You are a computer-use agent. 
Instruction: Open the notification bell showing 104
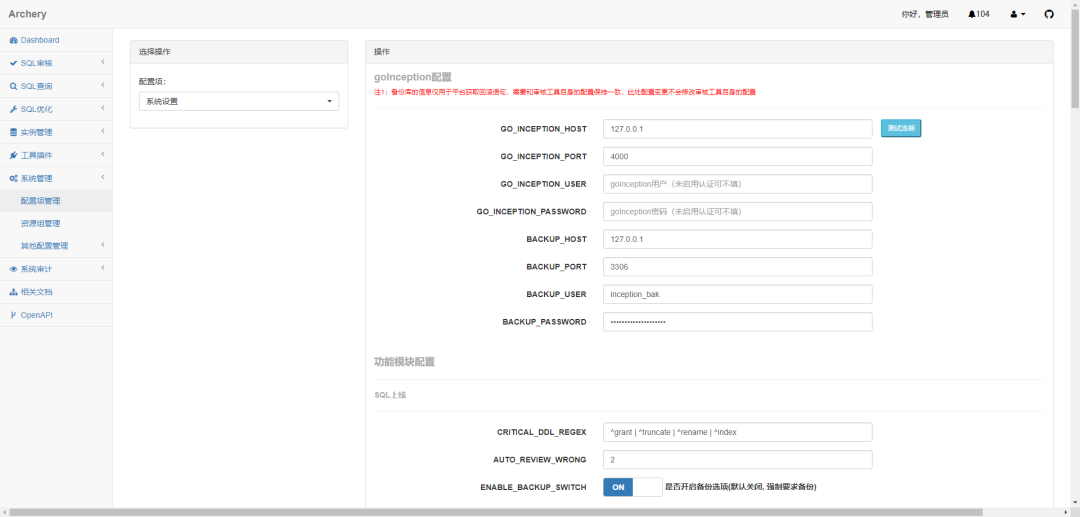978,14
